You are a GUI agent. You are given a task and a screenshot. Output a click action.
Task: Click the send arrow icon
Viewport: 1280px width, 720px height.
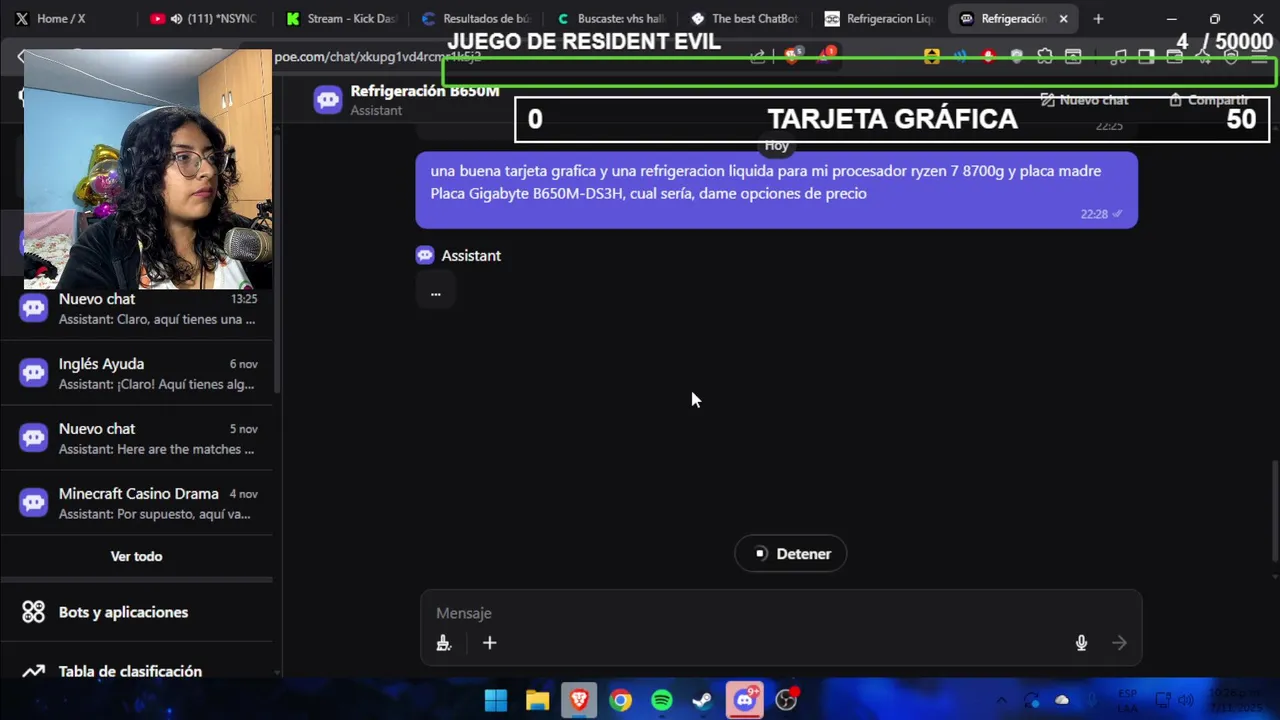(1119, 643)
